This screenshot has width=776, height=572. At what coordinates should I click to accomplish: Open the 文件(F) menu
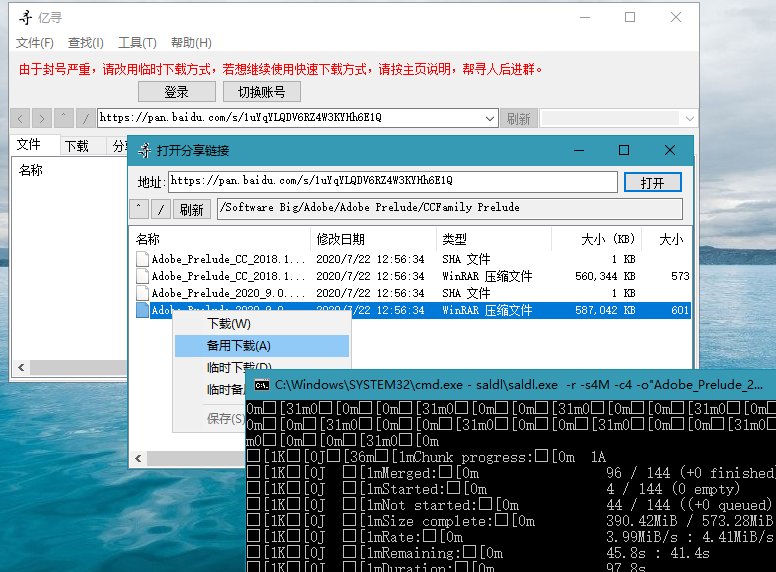pos(35,43)
